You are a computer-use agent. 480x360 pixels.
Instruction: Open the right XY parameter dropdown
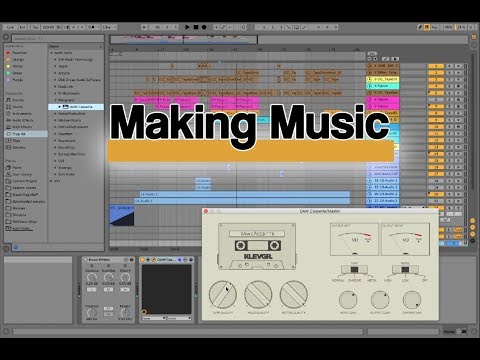179,318
